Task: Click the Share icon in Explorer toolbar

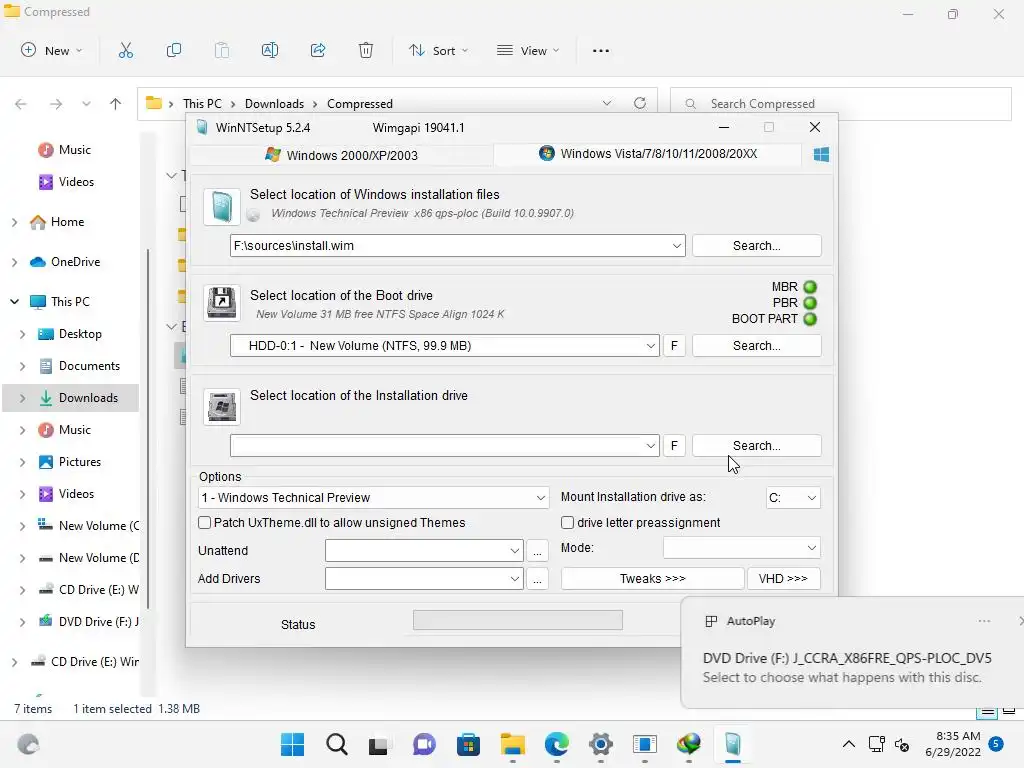Action: [x=318, y=50]
